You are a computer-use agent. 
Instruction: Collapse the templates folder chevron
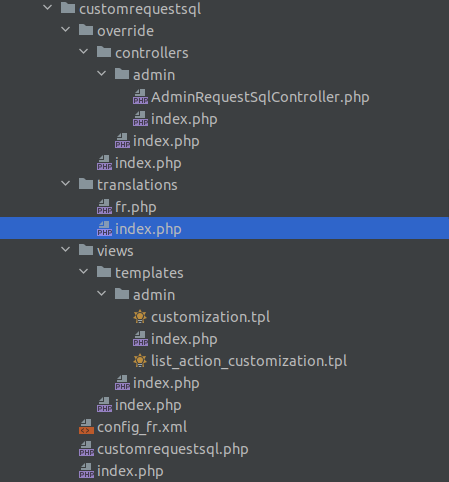84,271
